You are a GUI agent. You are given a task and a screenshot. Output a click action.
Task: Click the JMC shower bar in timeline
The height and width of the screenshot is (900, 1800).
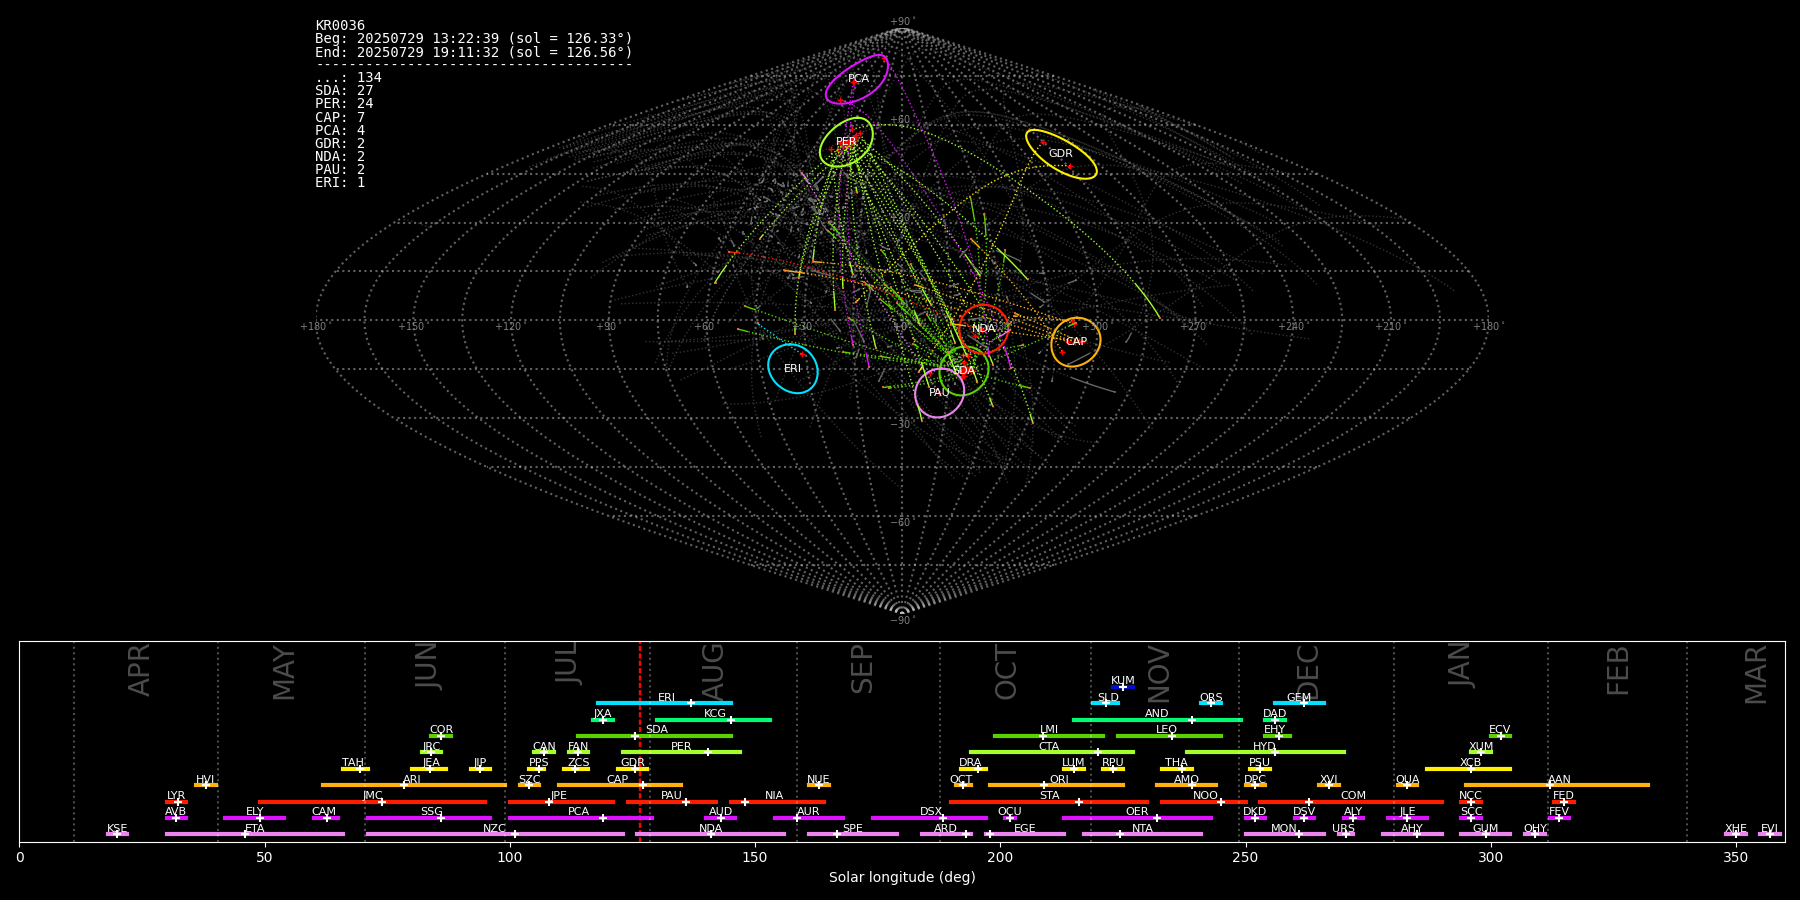(x=373, y=802)
